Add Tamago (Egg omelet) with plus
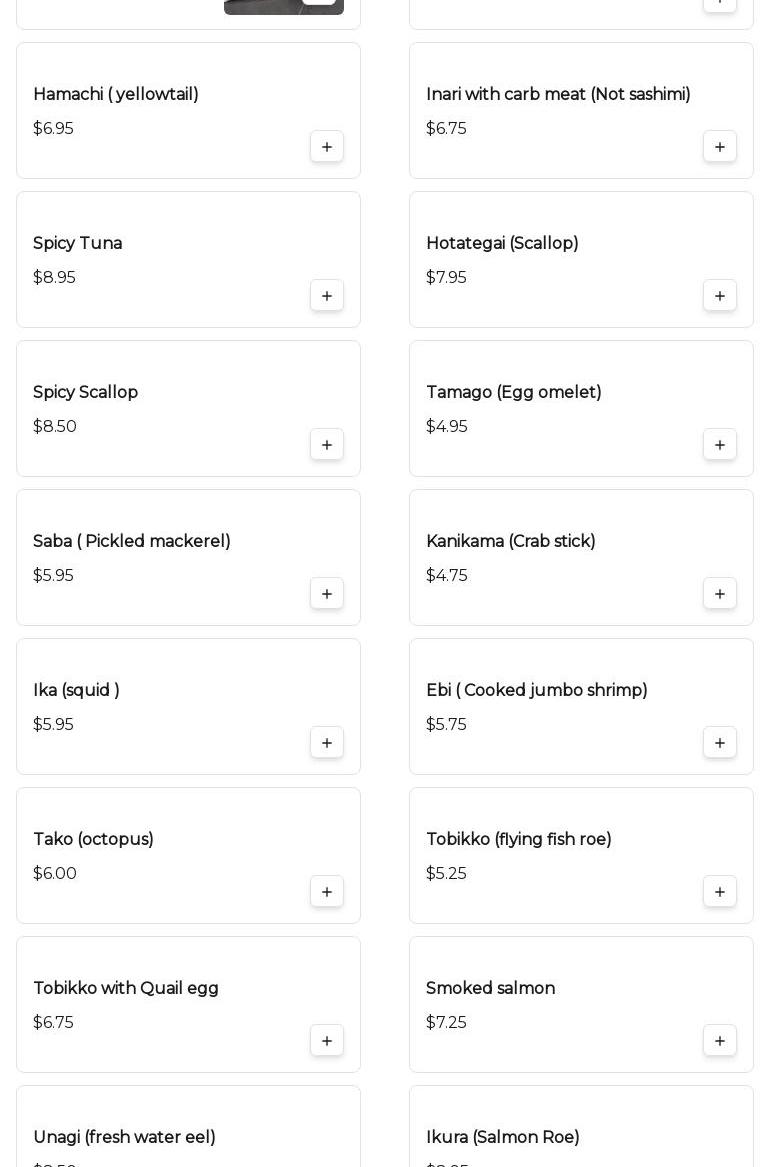This screenshot has height=1167, width=770. pos(720,445)
